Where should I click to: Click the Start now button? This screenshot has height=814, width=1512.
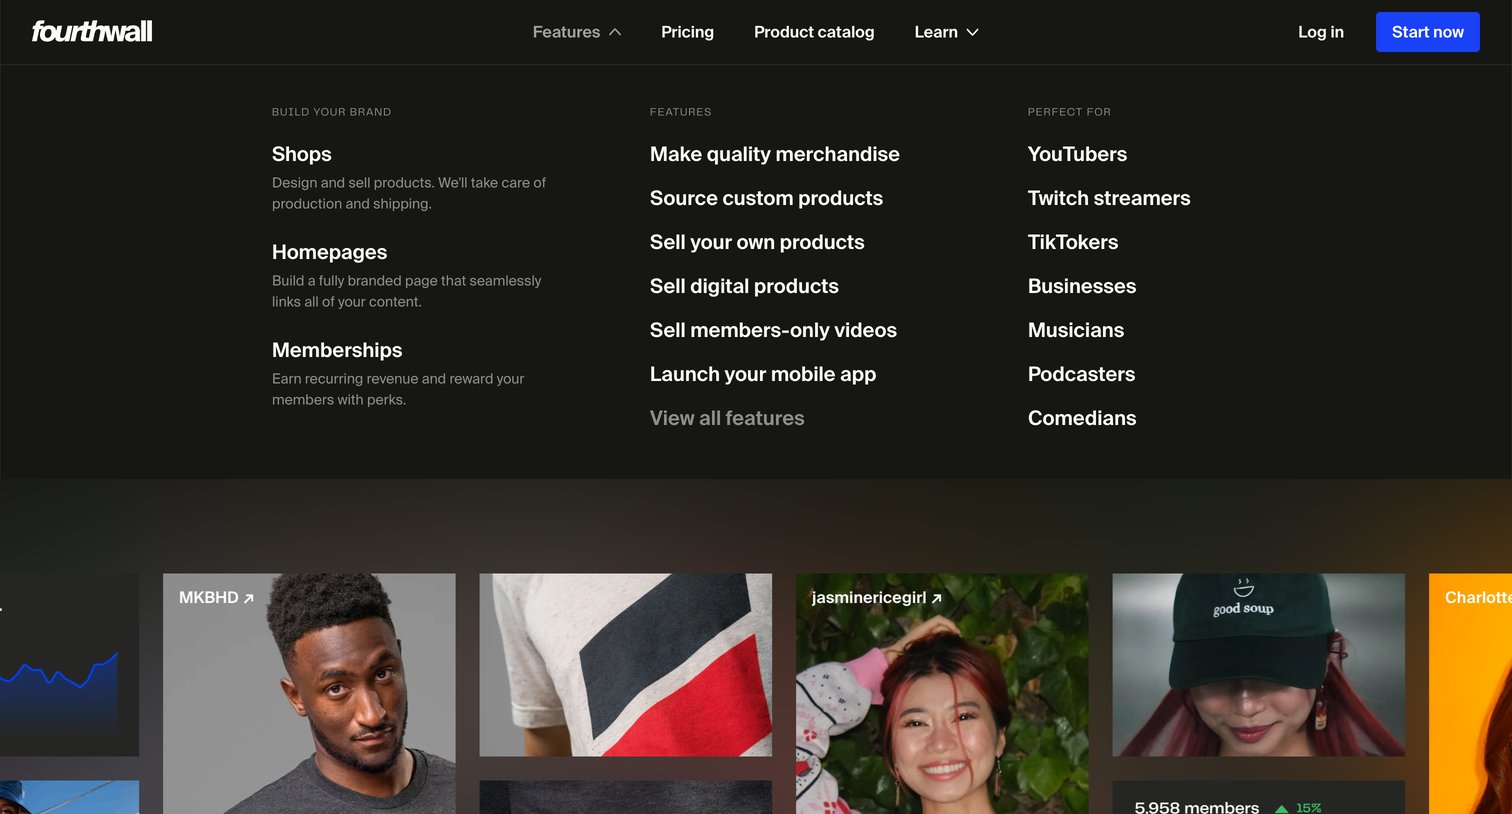1427,32
